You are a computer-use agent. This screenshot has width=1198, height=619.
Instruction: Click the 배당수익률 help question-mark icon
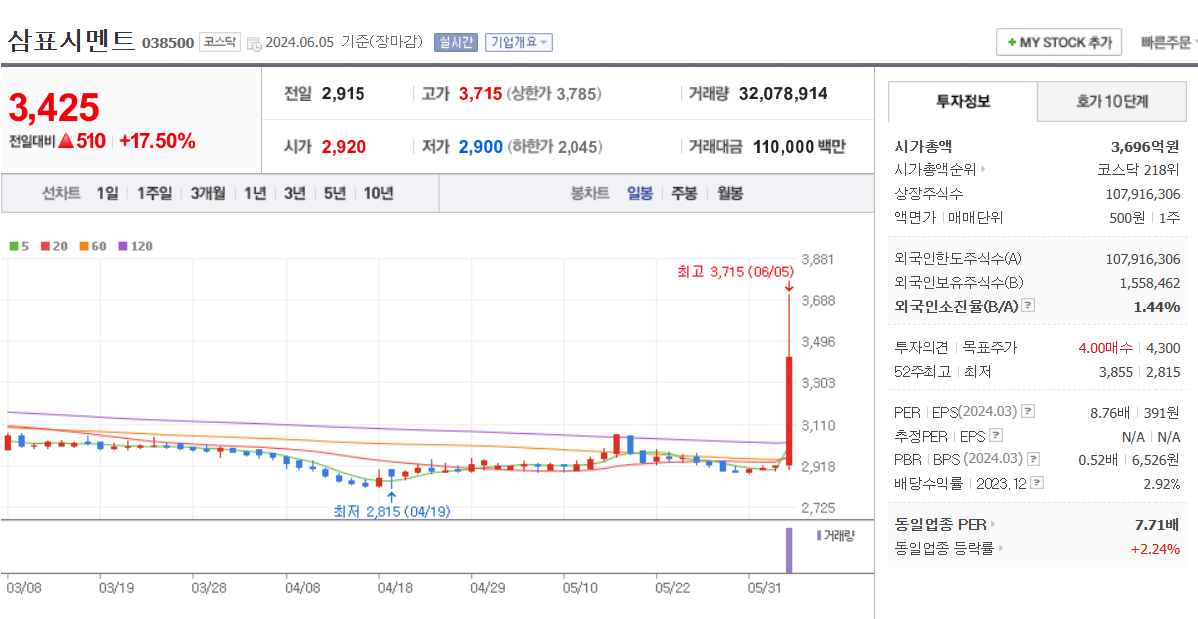coord(1037,483)
